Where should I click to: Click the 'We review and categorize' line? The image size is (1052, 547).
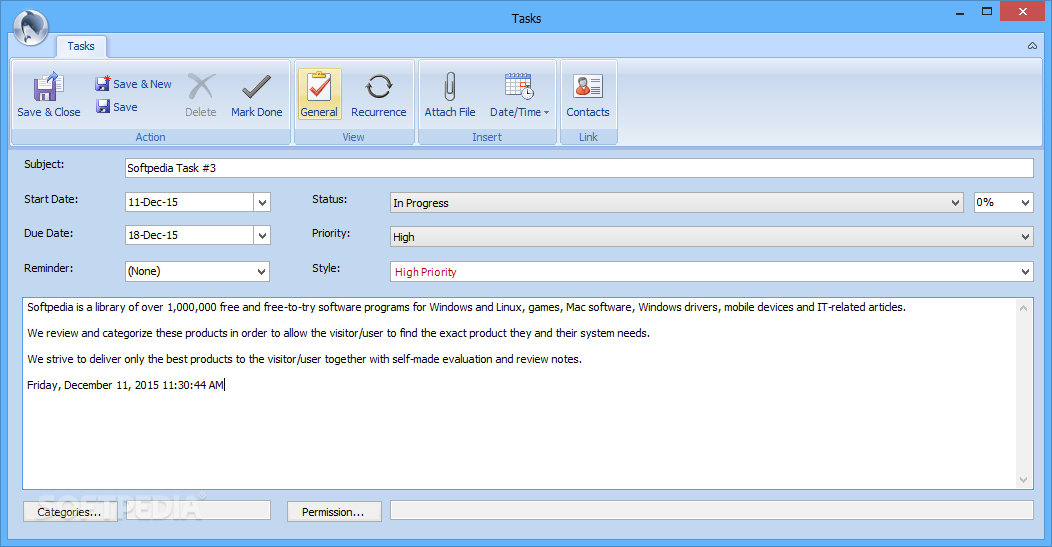(x=338, y=333)
